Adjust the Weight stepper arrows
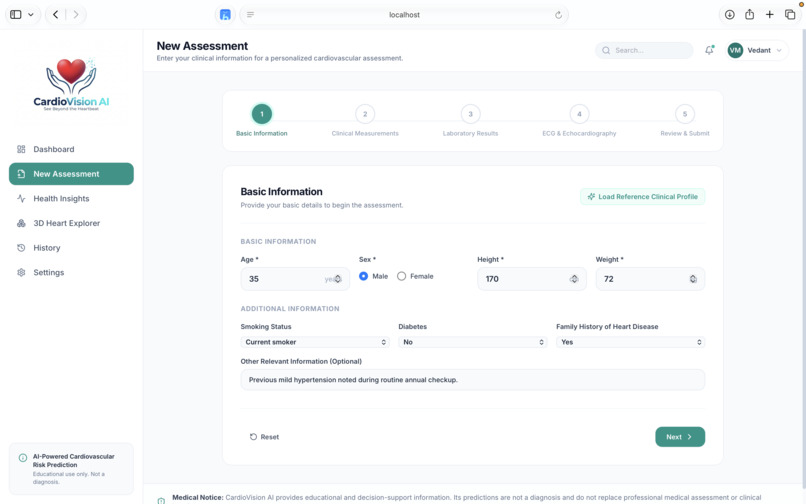This screenshot has width=806, height=504. (x=693, y=279)
